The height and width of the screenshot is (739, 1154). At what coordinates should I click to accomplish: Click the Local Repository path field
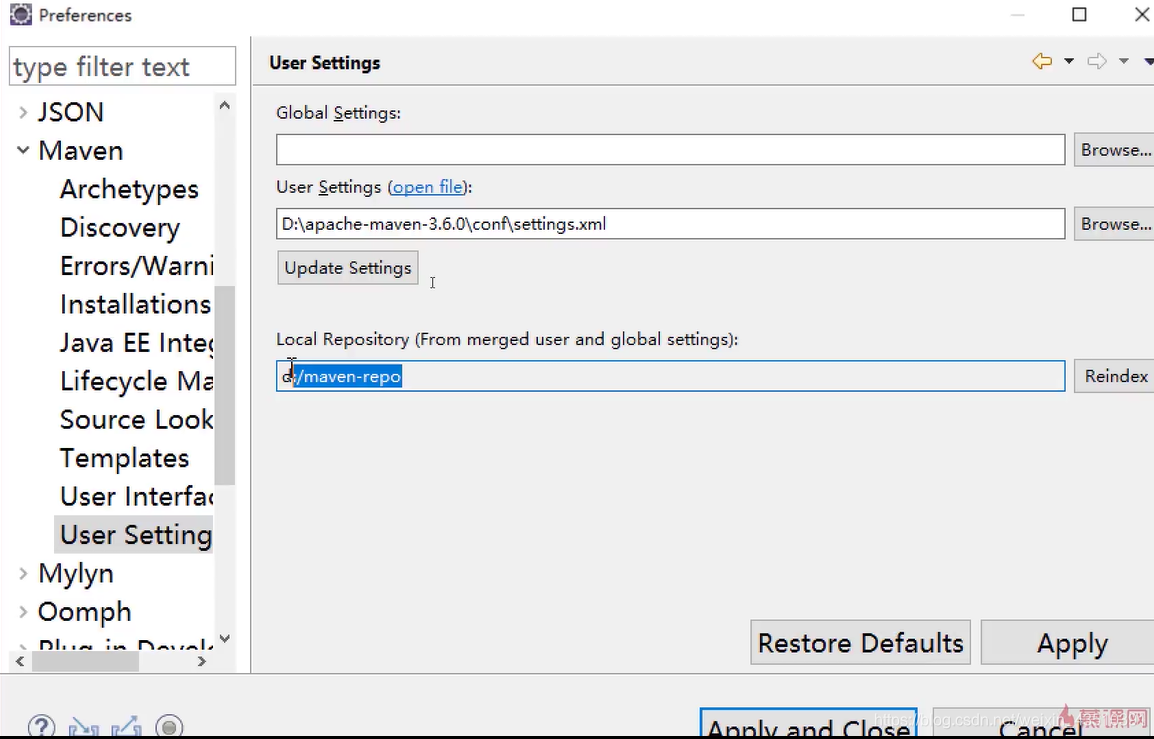coord(670,376)
